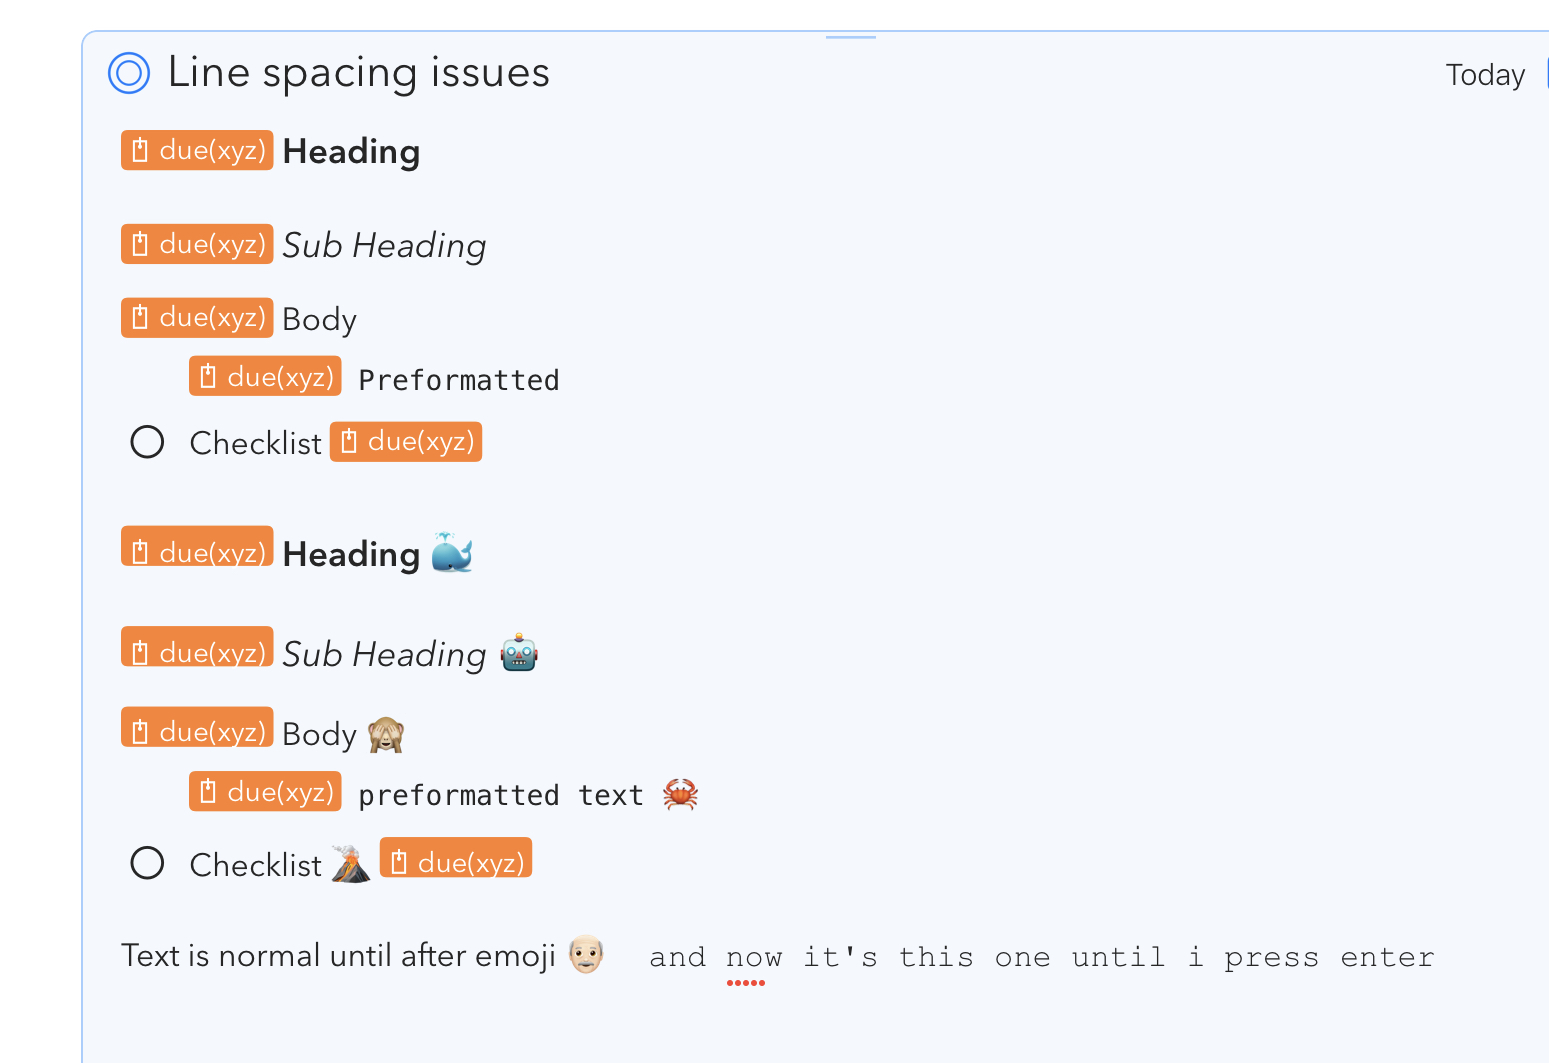The height and width of the screenshot is (1063, 1549).
Task: Click the first italic Sub Heading text
Action: coord(384,246)
